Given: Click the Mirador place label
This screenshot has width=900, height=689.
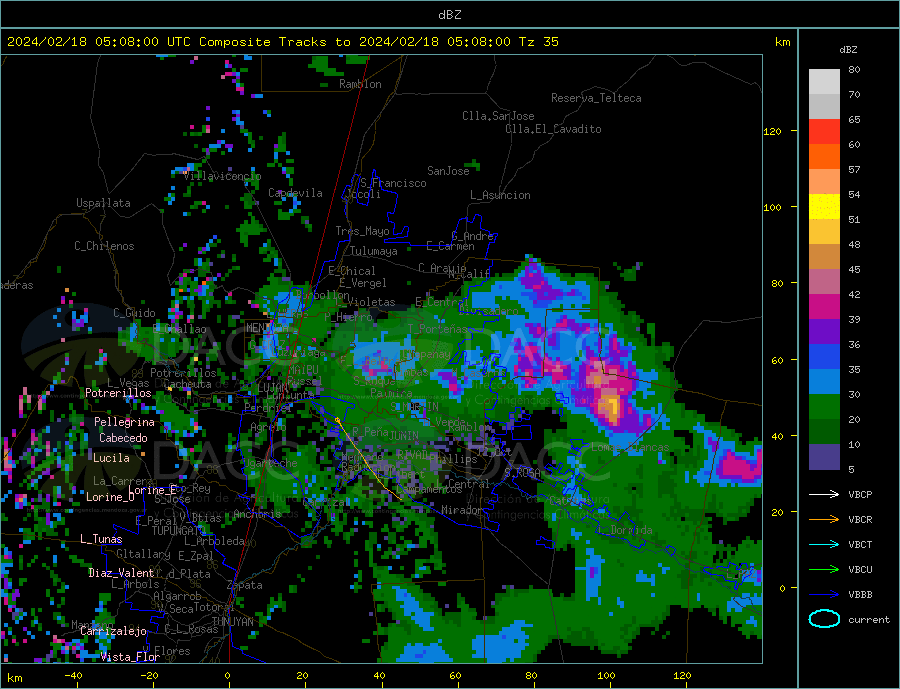Looking at the screenshot, I should pyautogui.click(x=462, y=510).
